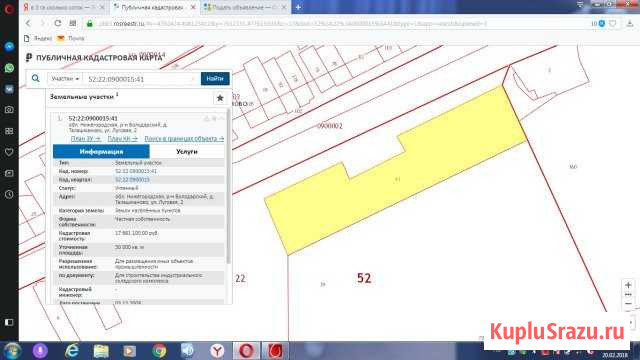The width and height of the screenshot is (640, 360).
Task: Select the Информация tab
Action: point(101,151)
